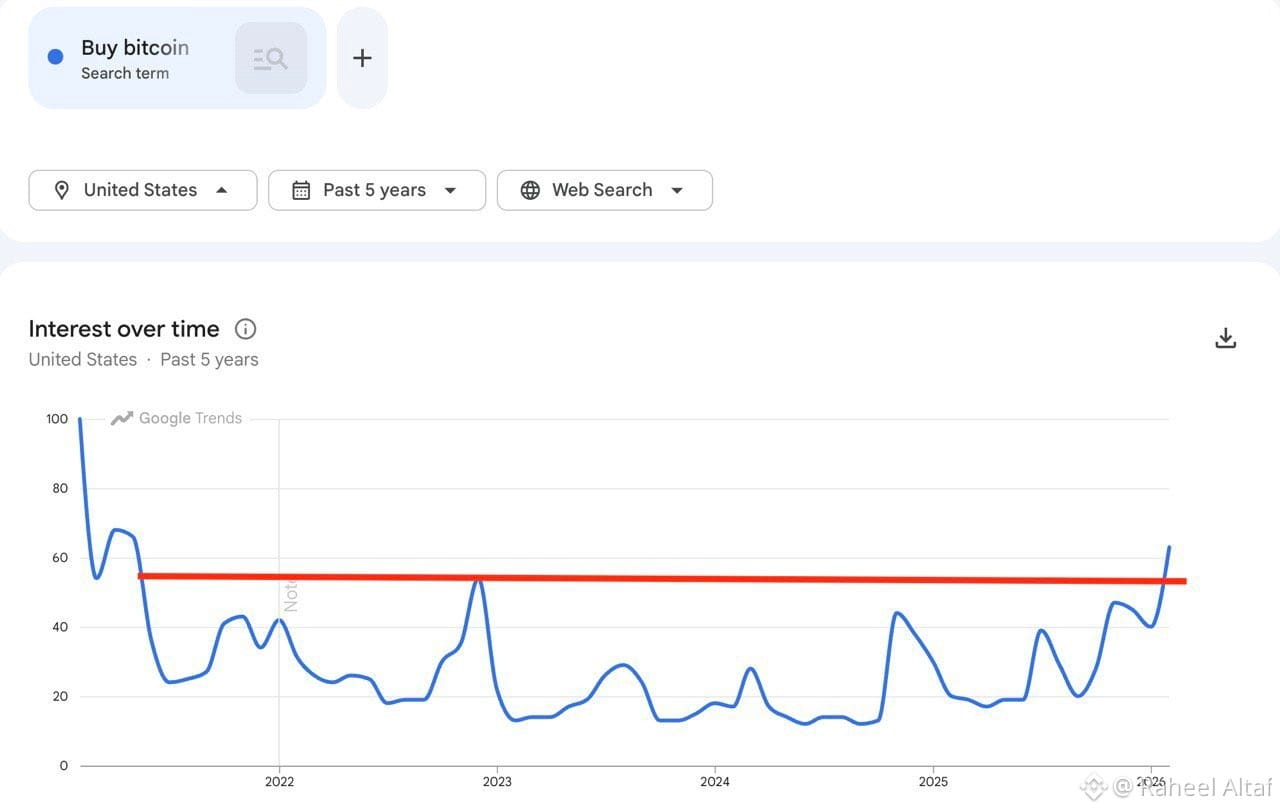Click the 2023 label on the time axis

point(497,782)
